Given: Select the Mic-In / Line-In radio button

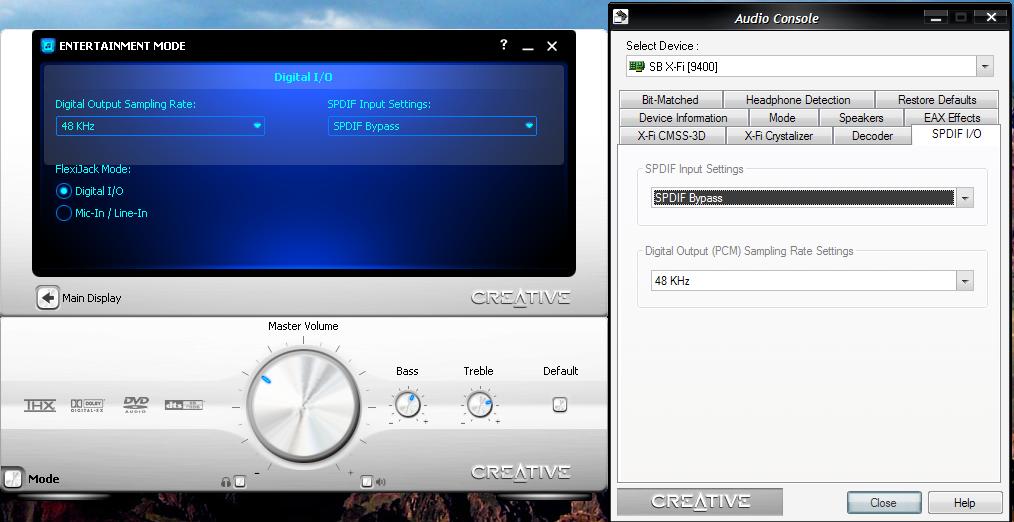Looking at the screenshot, I should point(63,213).
